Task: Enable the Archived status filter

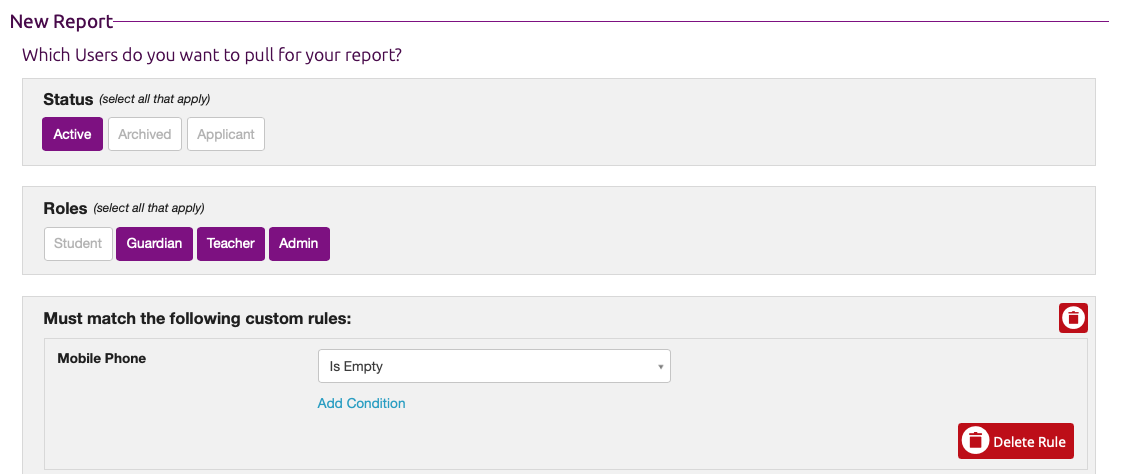Action: 145,134
